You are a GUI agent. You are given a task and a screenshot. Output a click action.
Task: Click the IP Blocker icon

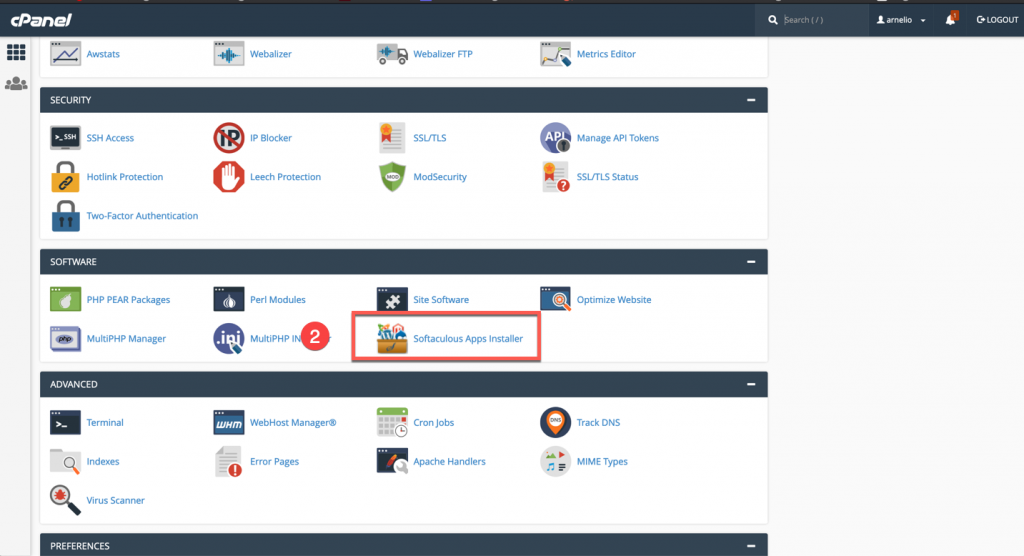click(228, 138)
